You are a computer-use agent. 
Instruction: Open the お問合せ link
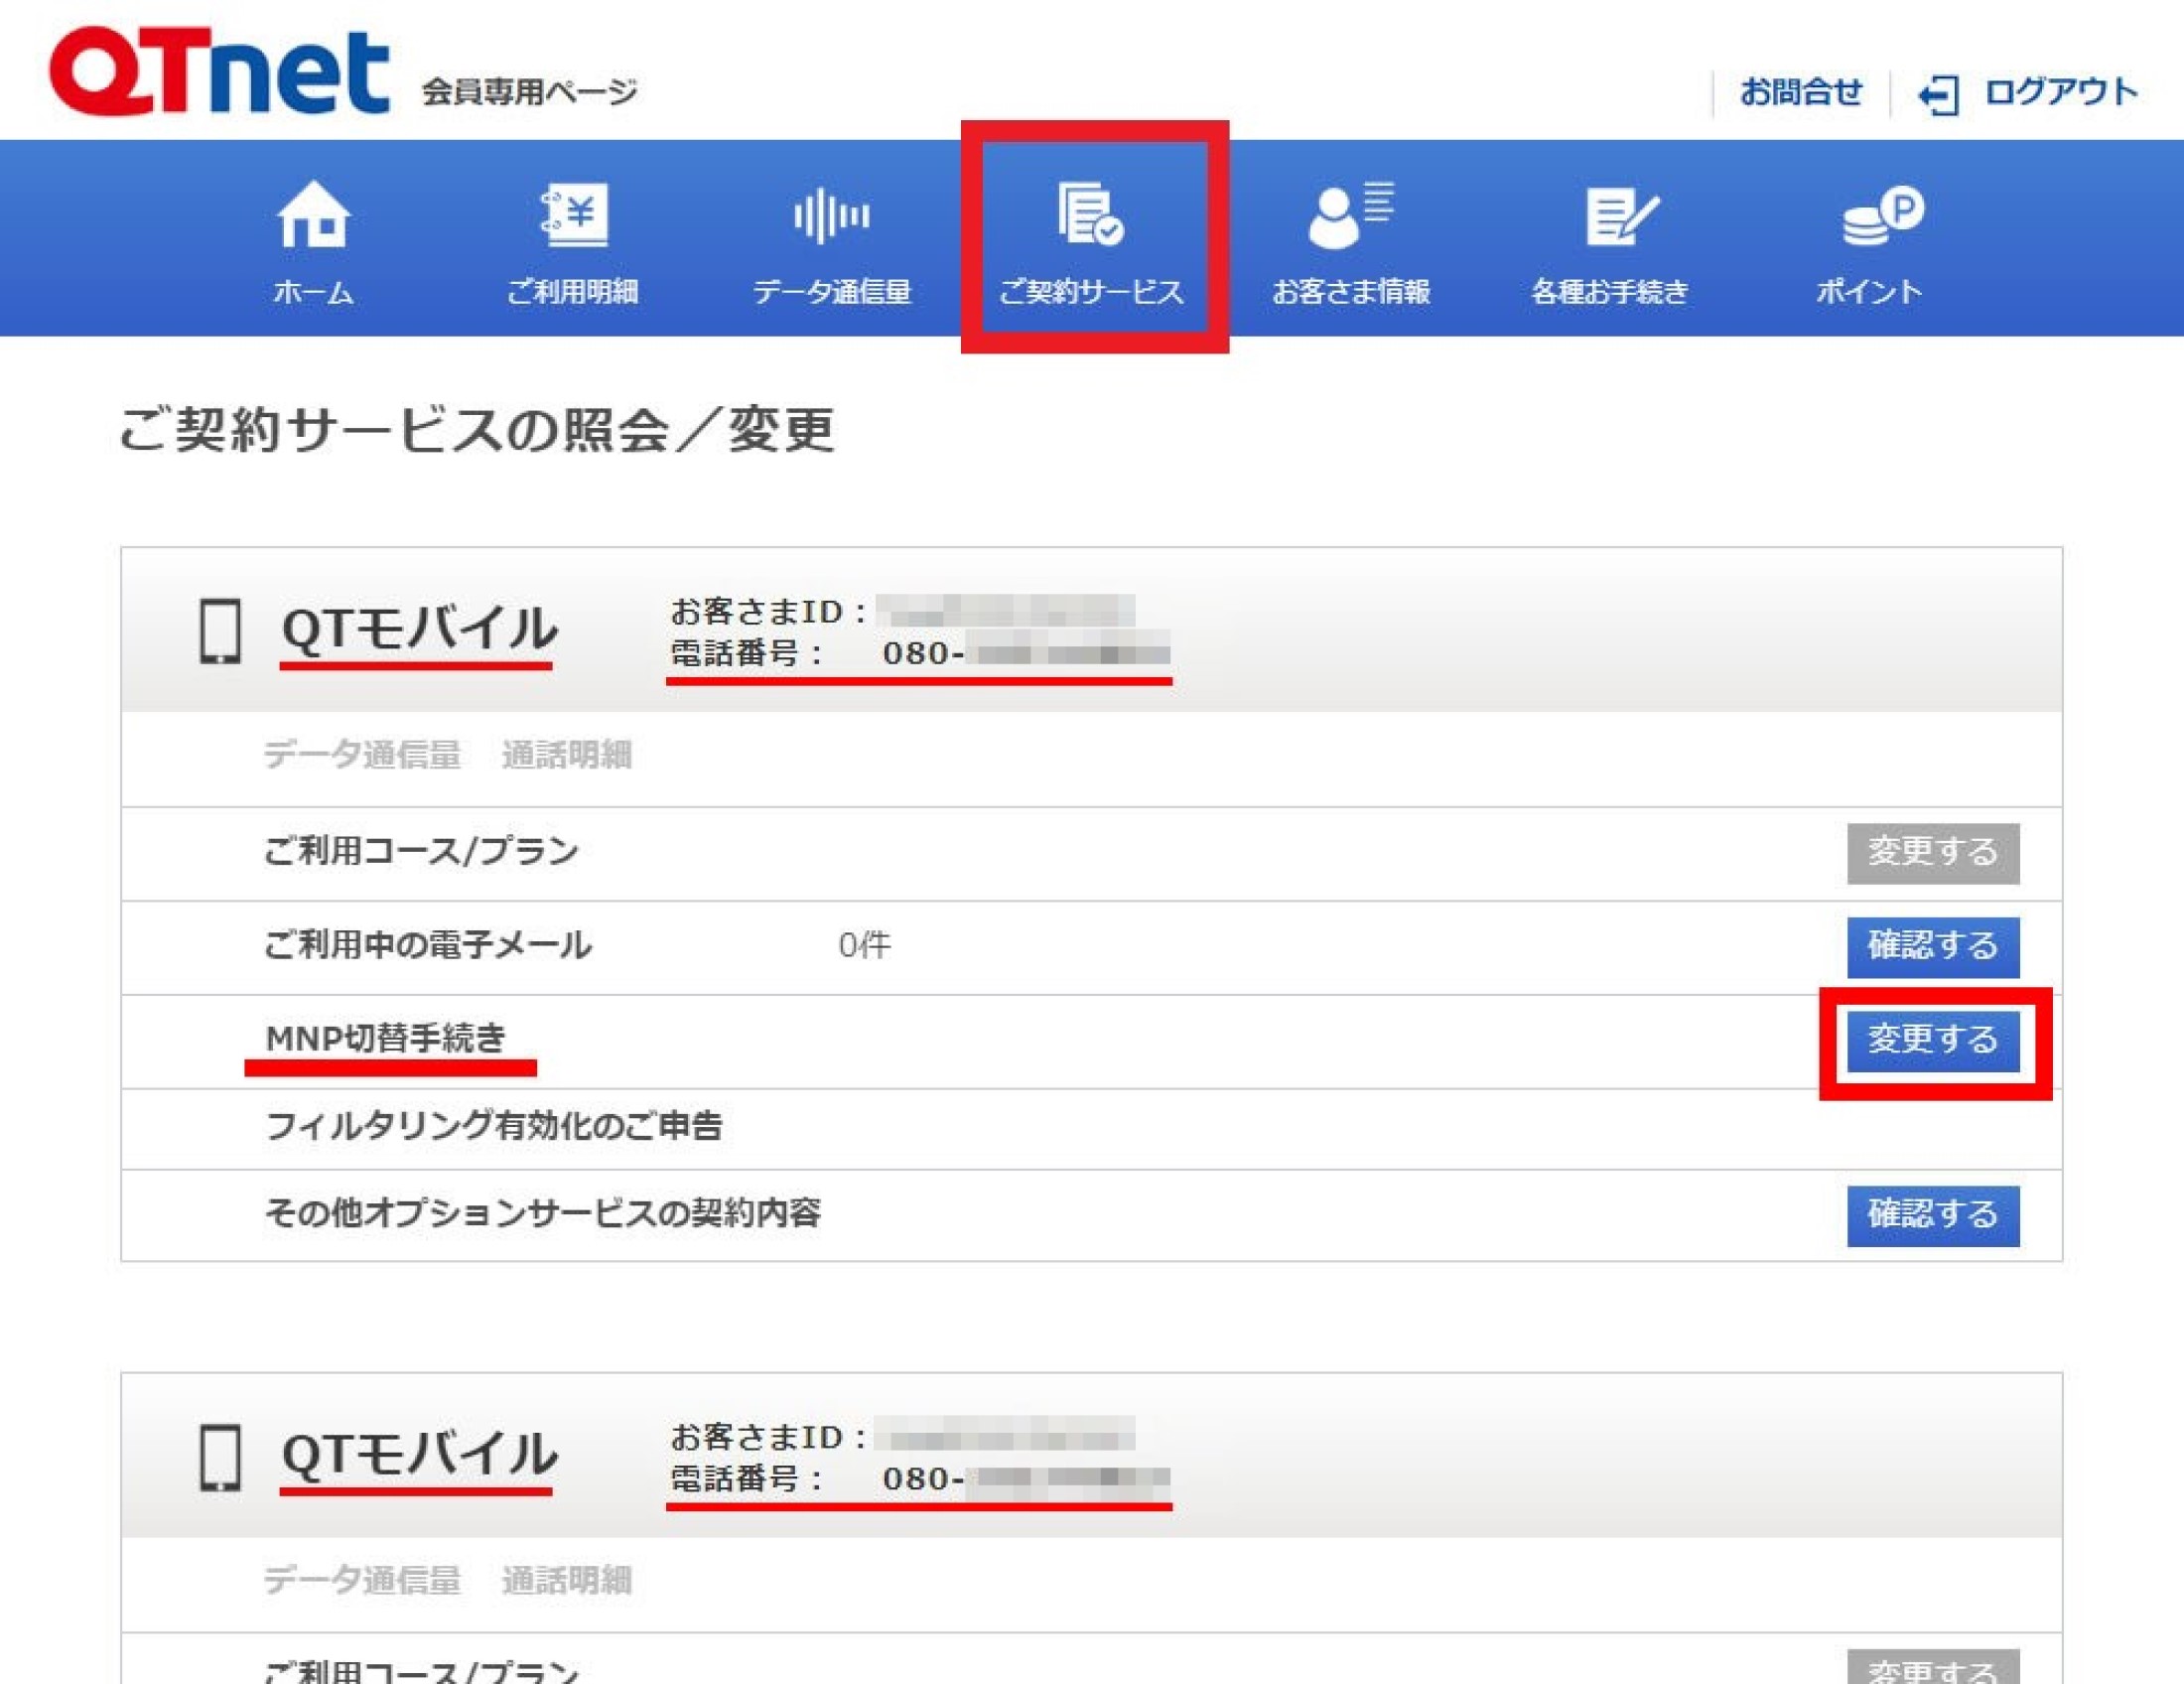1801,92
